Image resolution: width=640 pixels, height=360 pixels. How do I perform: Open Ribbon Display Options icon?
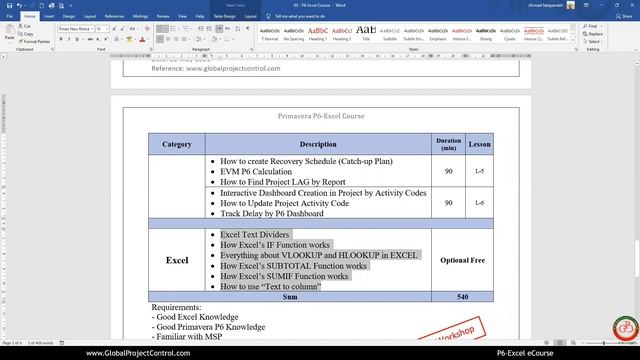coord(586,5)
